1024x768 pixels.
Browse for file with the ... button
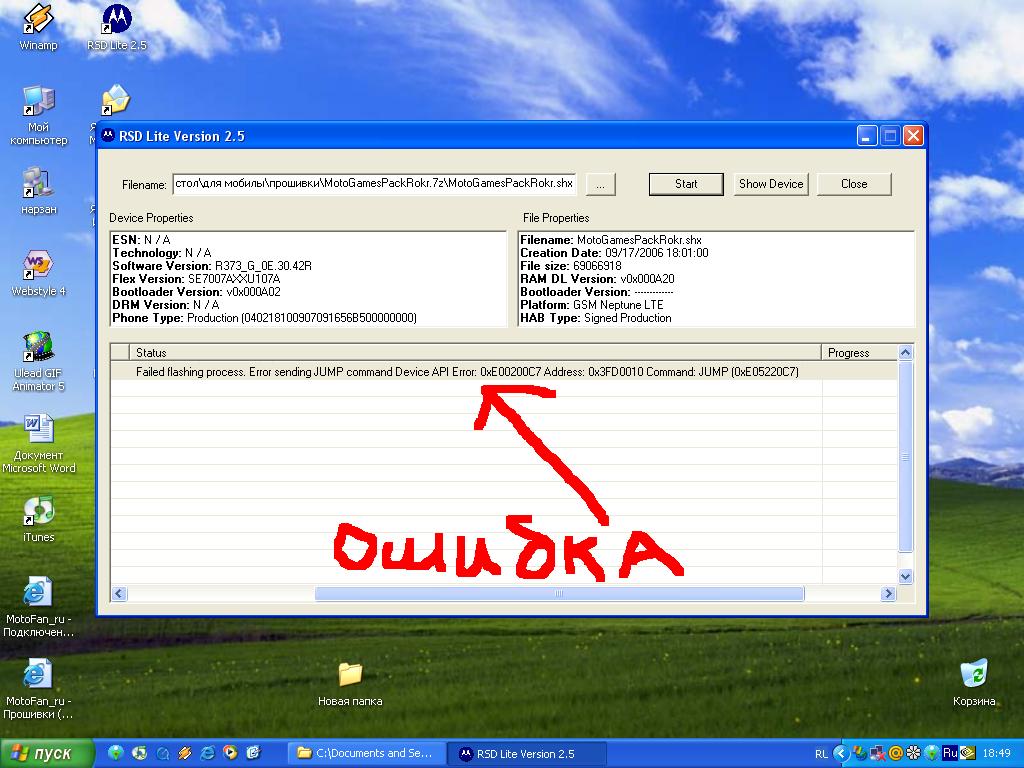pos(600,185)
